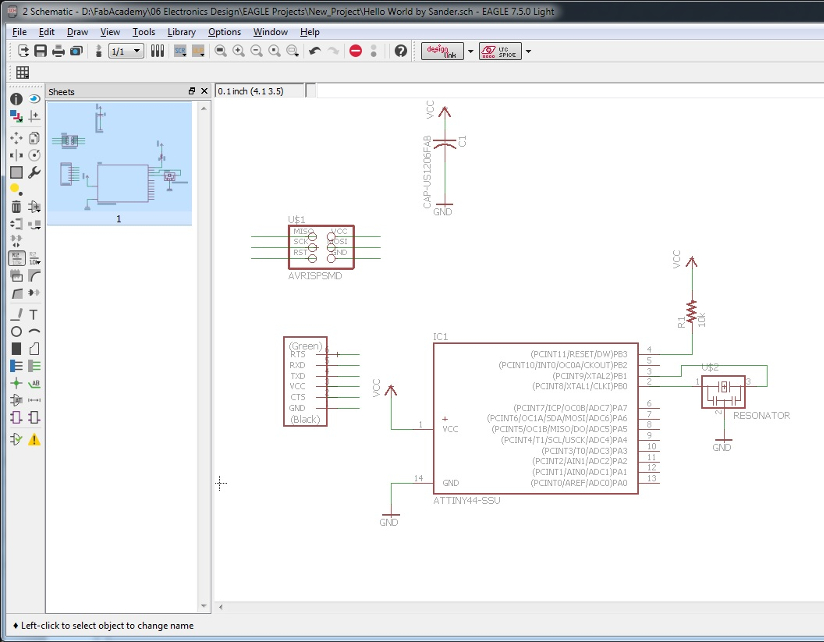Select the Add part tool
Screen dimensions: 824x642
34,206
